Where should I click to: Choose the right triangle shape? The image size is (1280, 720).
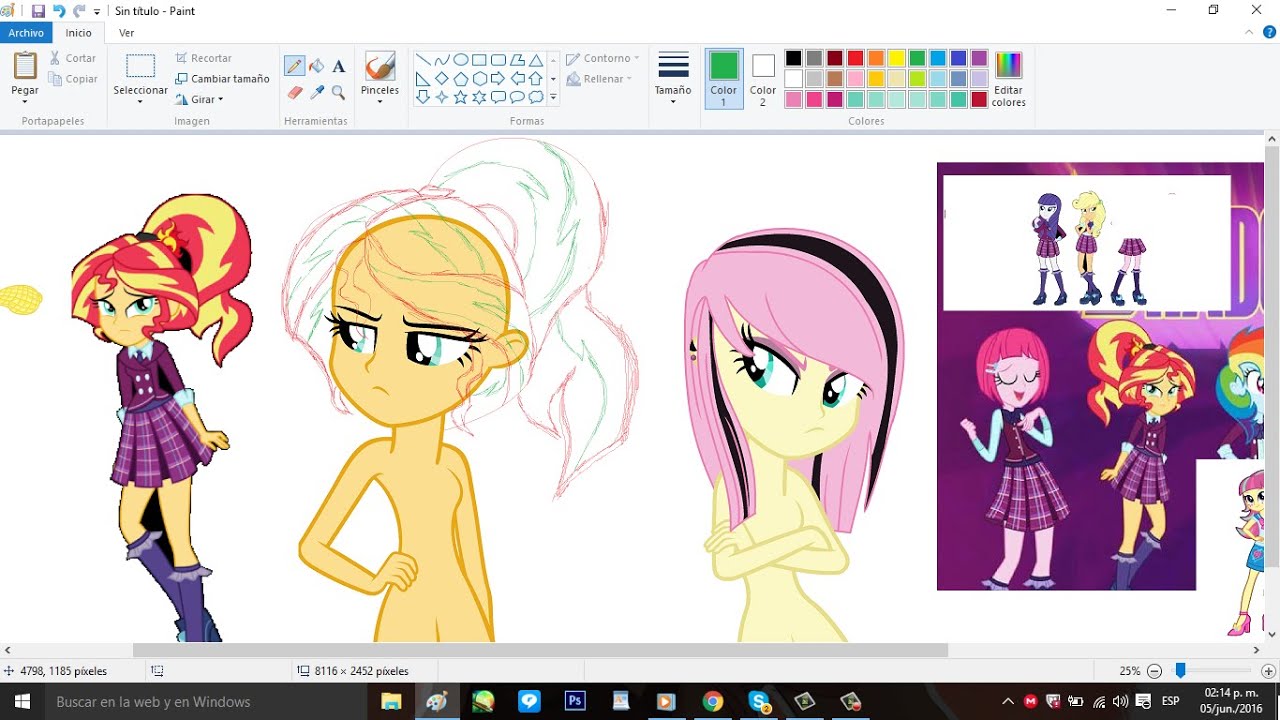423,78
